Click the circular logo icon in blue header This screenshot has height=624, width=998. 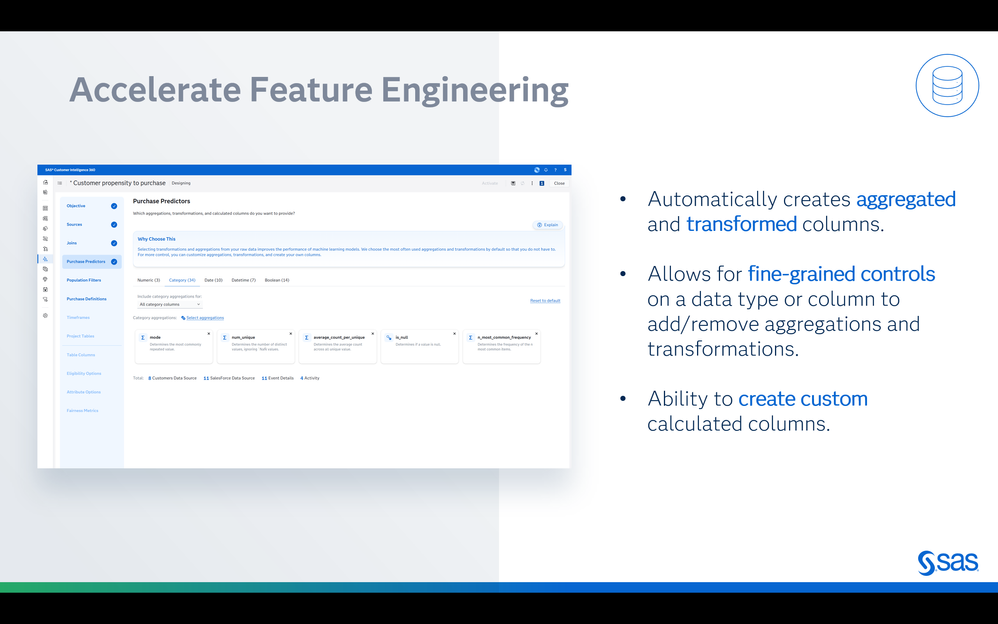click(537, 170)
